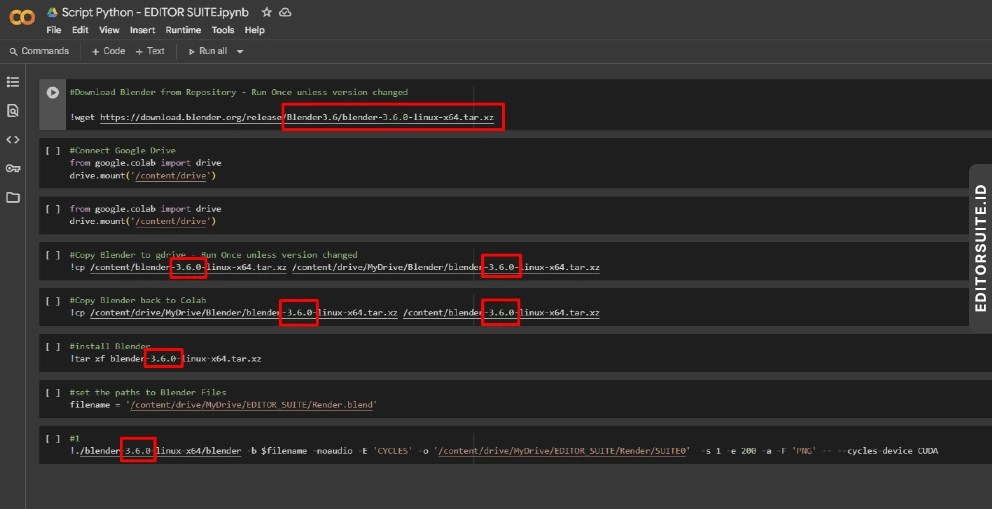Open the File menu
The width and height of the screenshot is (992, 509).
(x=54, y=30)
